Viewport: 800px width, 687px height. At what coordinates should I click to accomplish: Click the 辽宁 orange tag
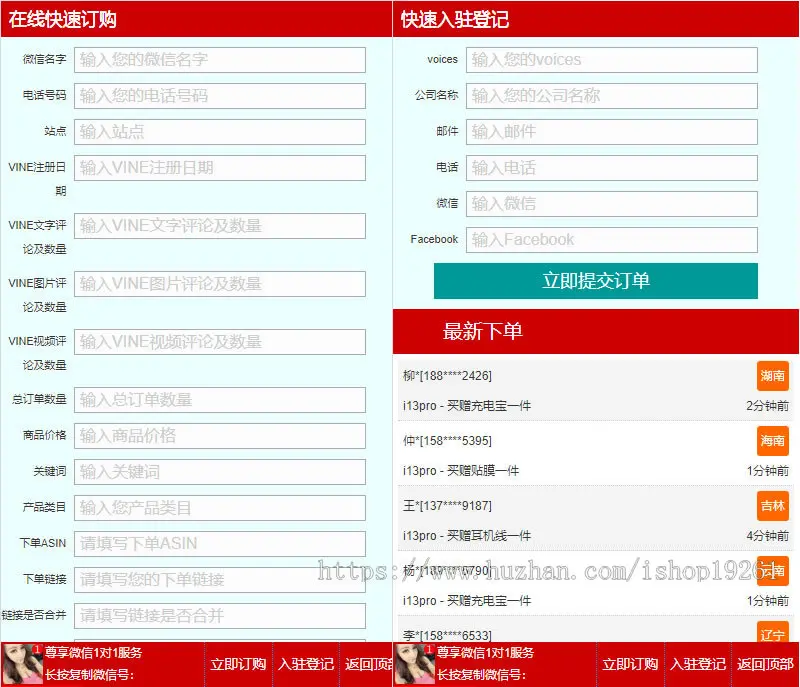[x=772, y=632]
